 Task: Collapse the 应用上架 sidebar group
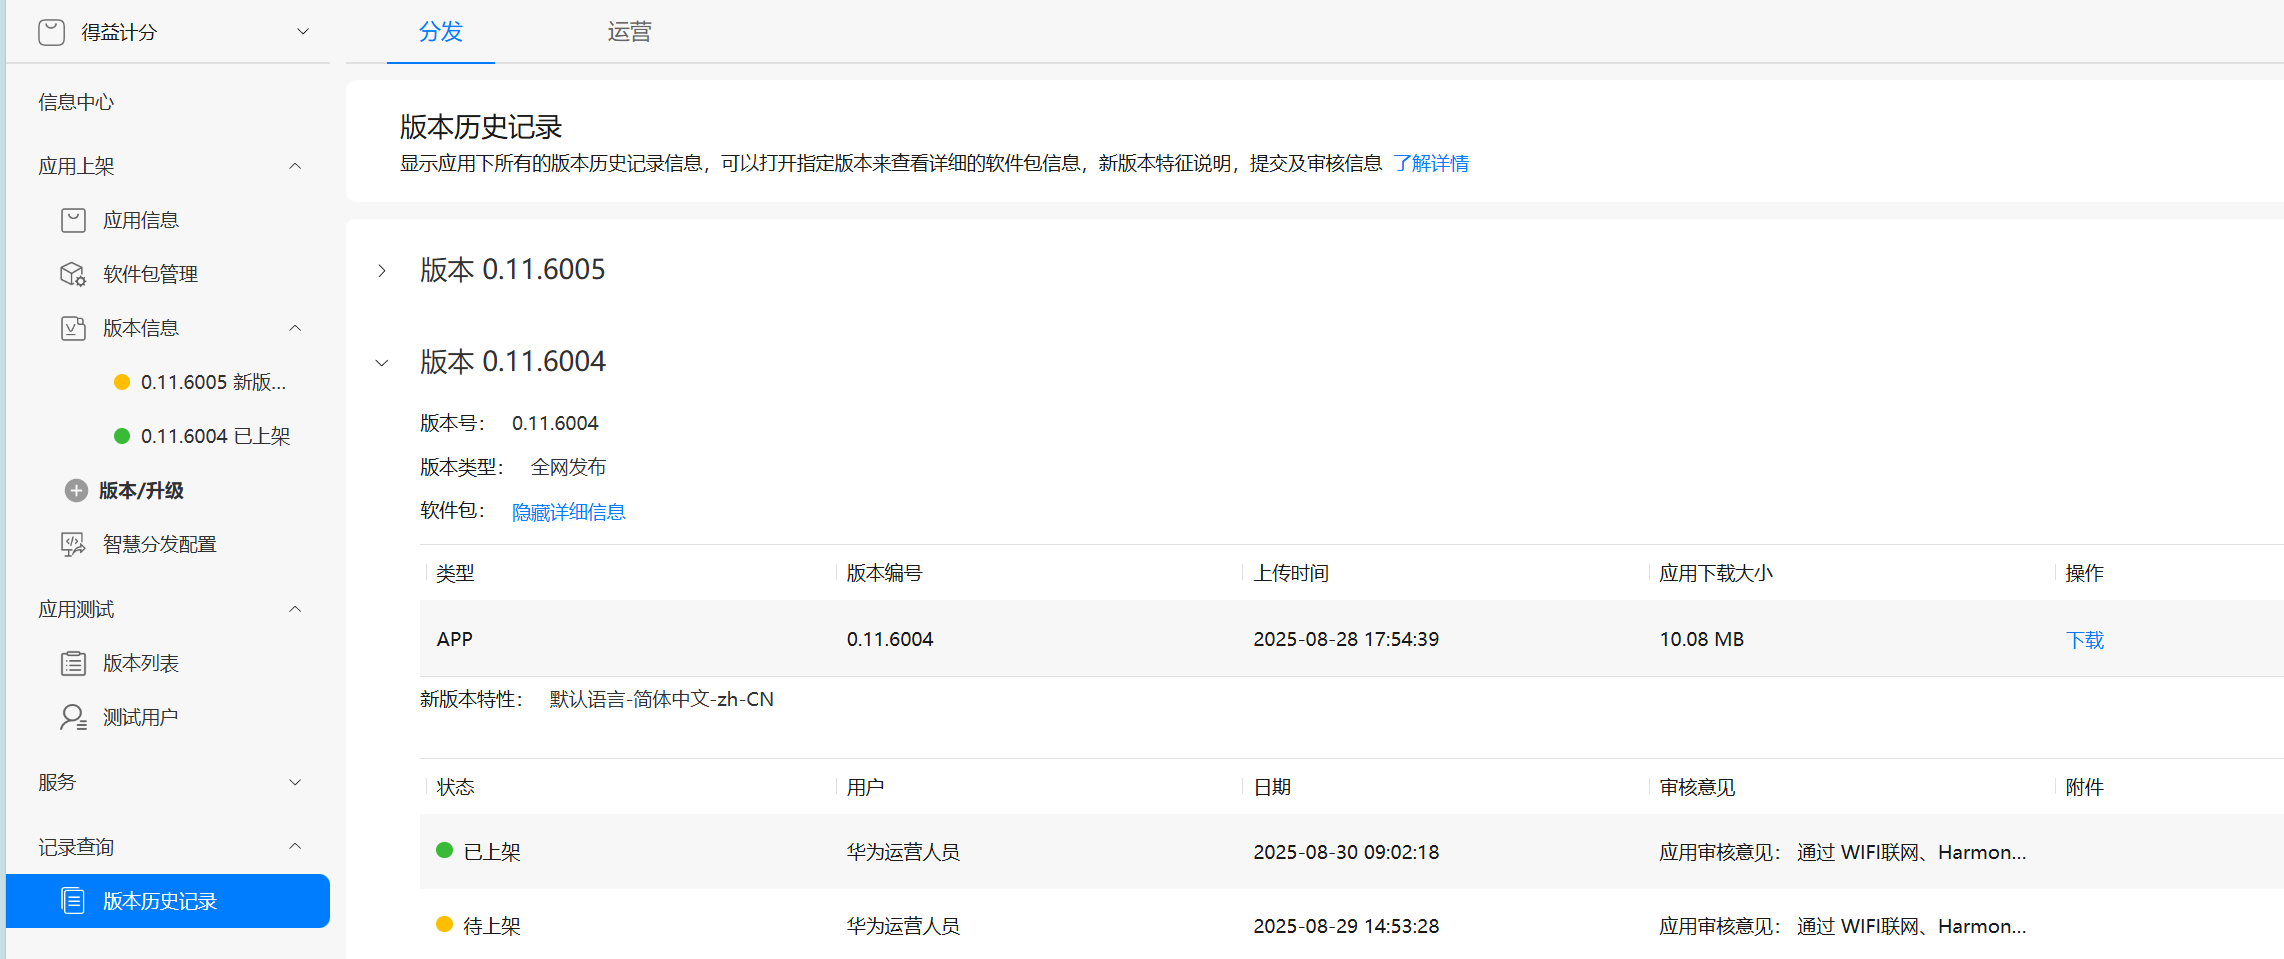[x=295, y=166]
